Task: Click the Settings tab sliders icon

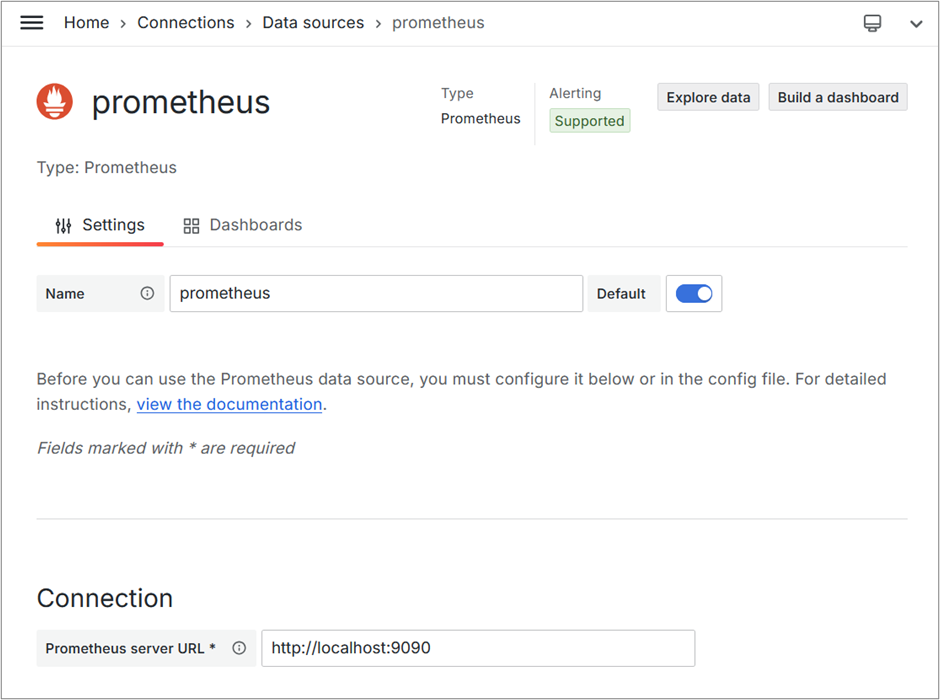Action: coord(63,225)
